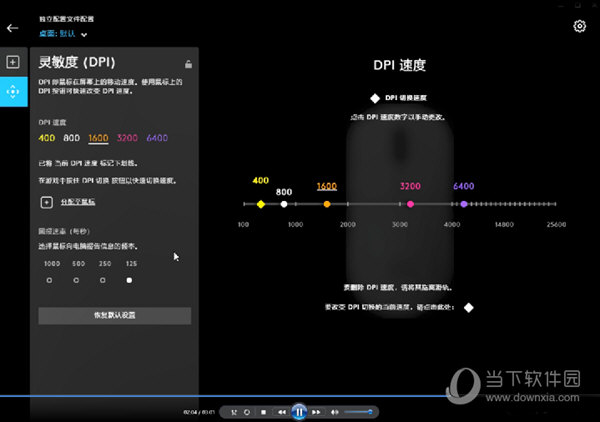Viewport: 600px width, 422px height.
Task: Pause the video with the blue button
Action: pos(299,412)
